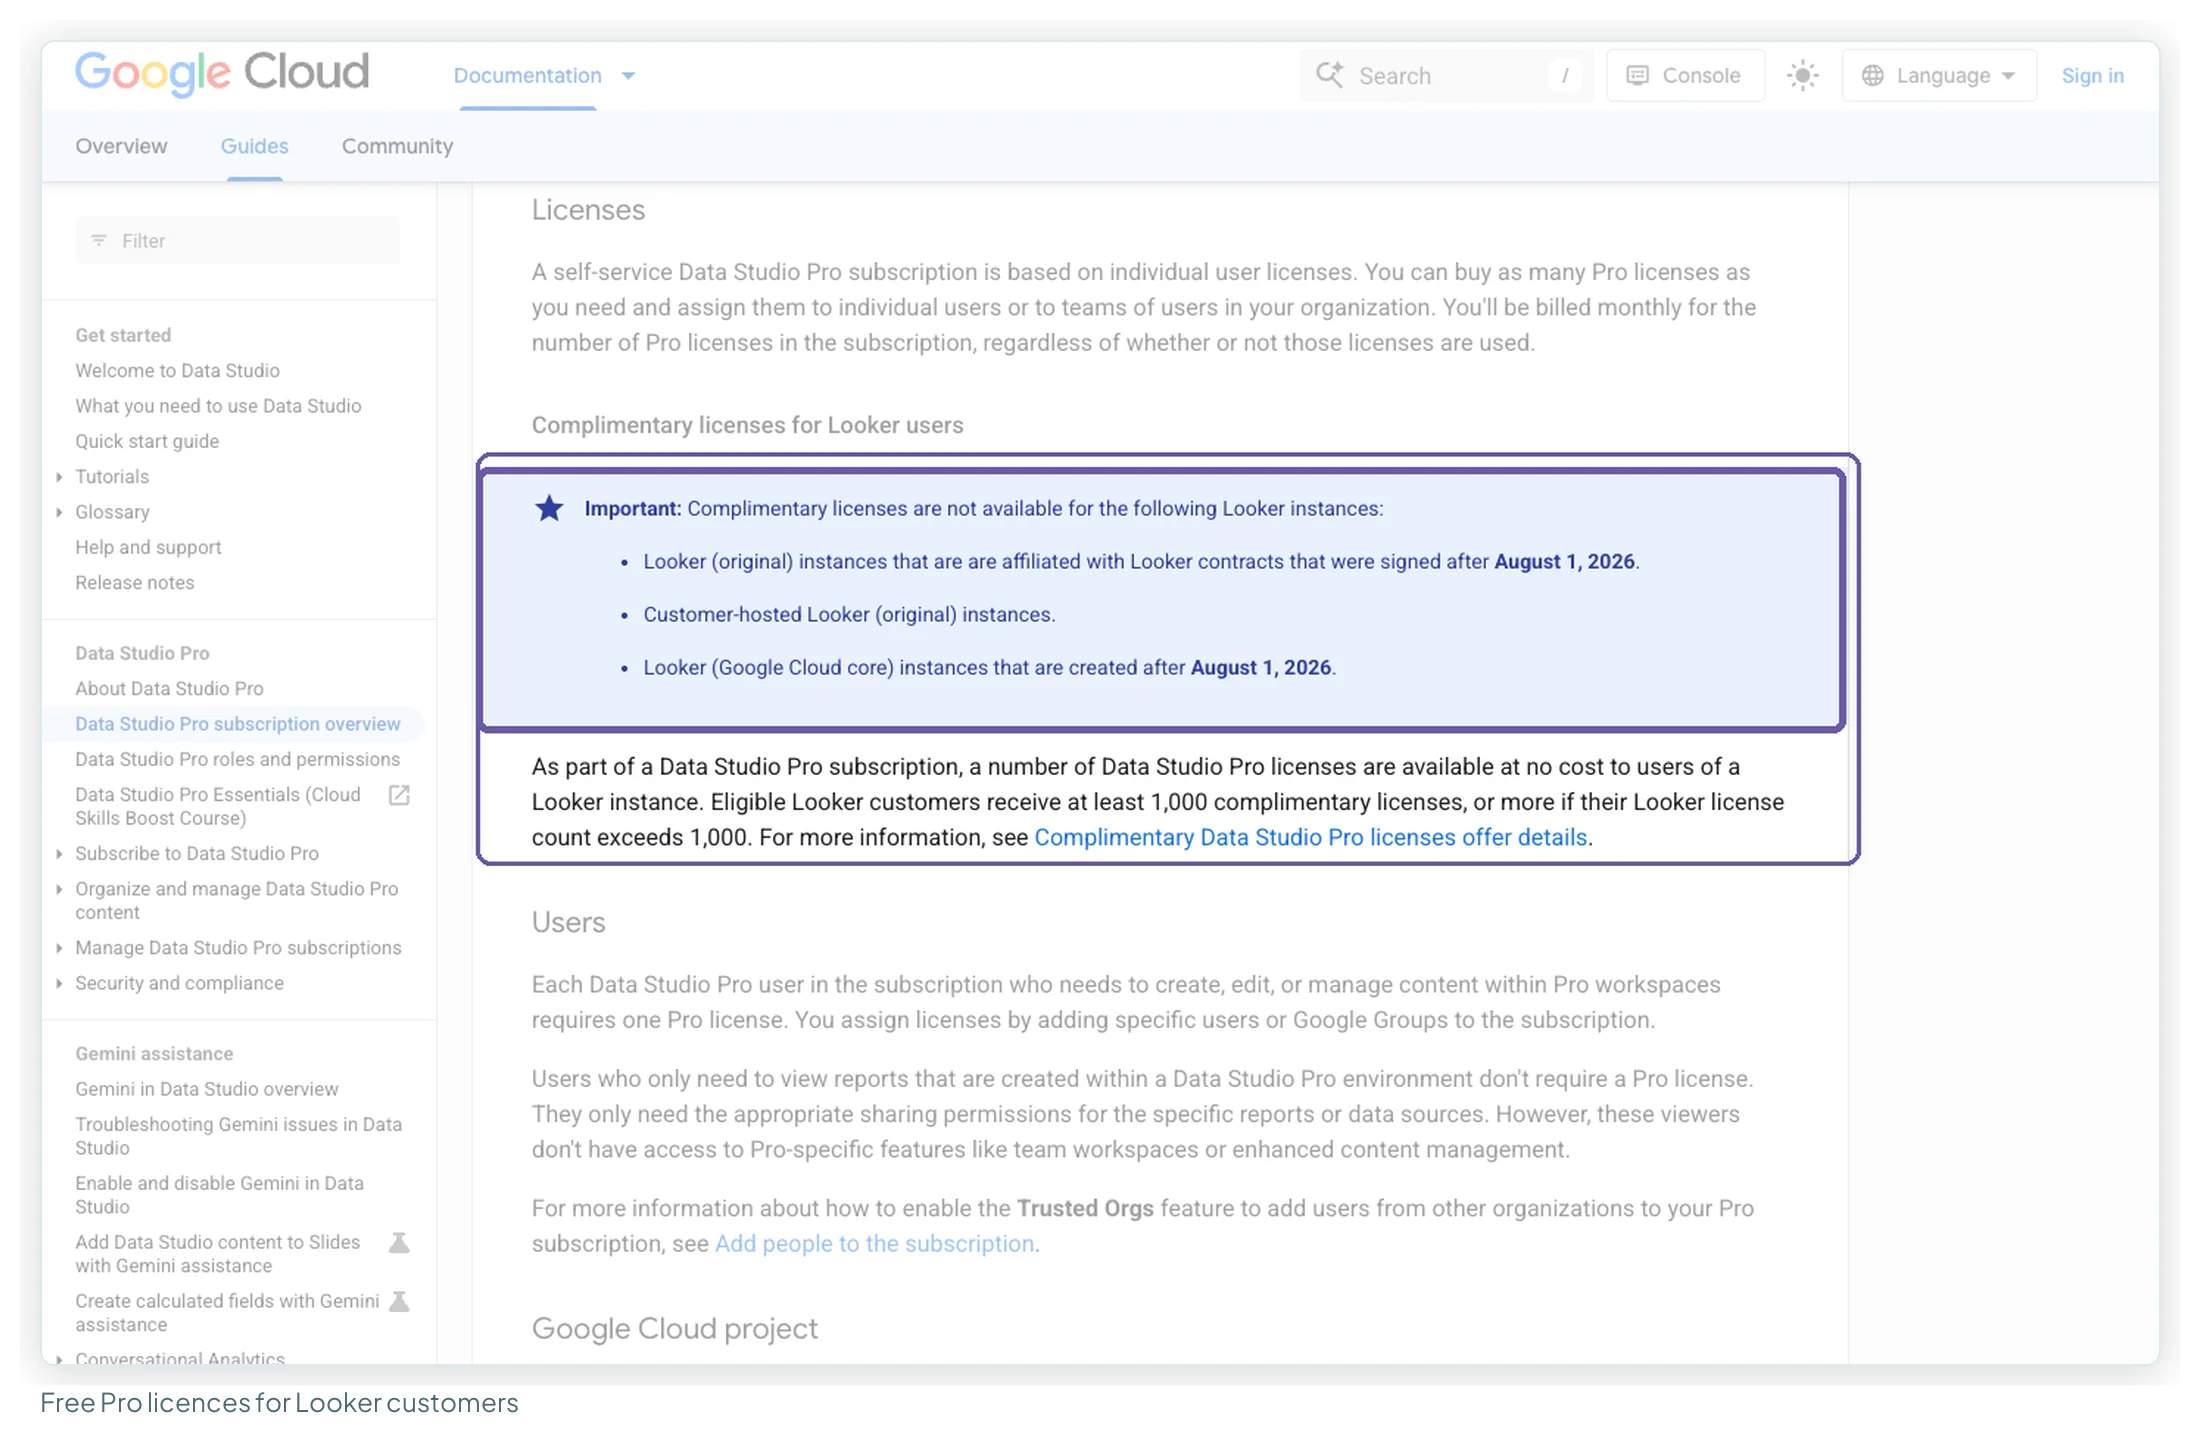
Task: Open the Quick start guide
Action: (147, 442)
